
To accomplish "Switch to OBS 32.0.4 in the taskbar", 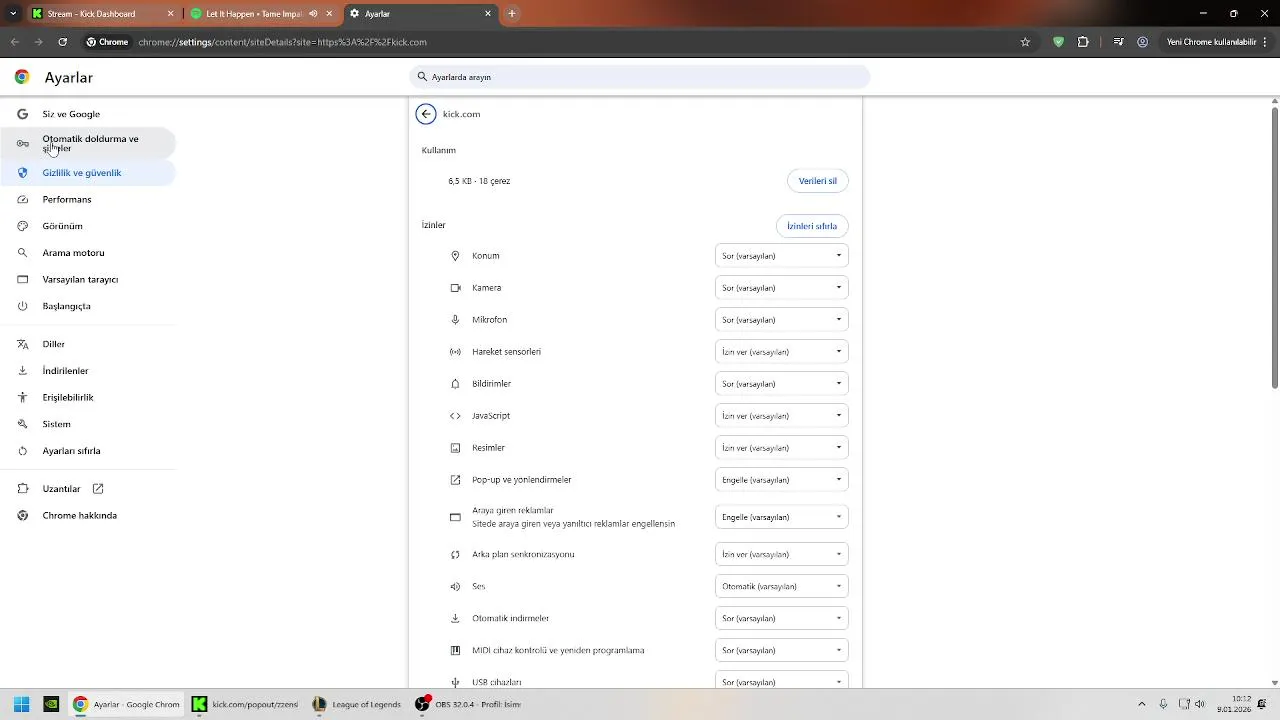I will 469,704.
